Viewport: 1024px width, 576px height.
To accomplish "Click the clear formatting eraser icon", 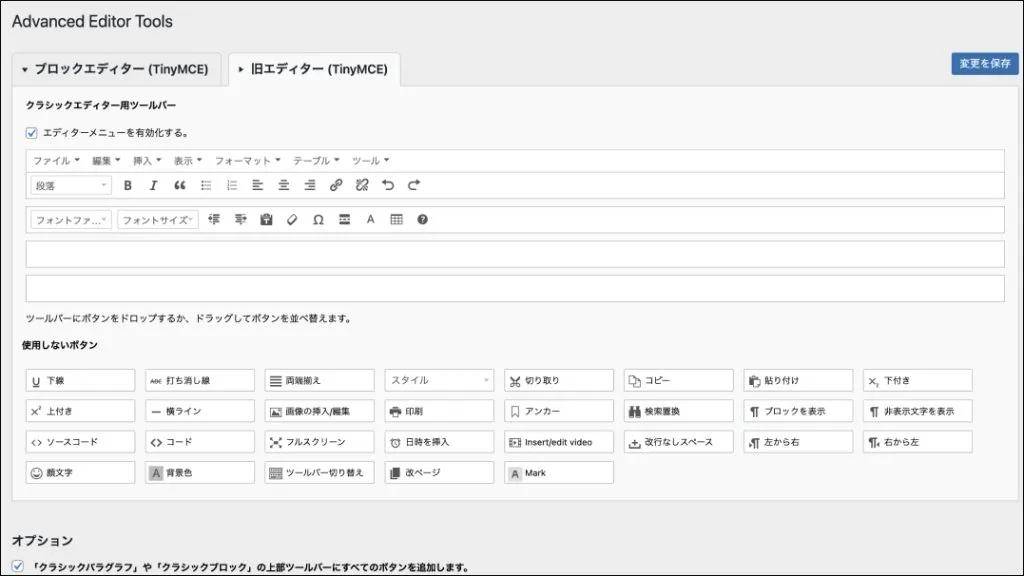I will pyautogui.click(x=292, y=219).
